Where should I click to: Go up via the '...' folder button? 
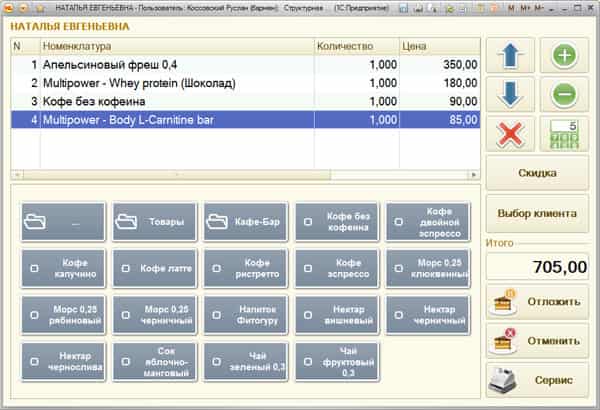click(x=63, y=222)
